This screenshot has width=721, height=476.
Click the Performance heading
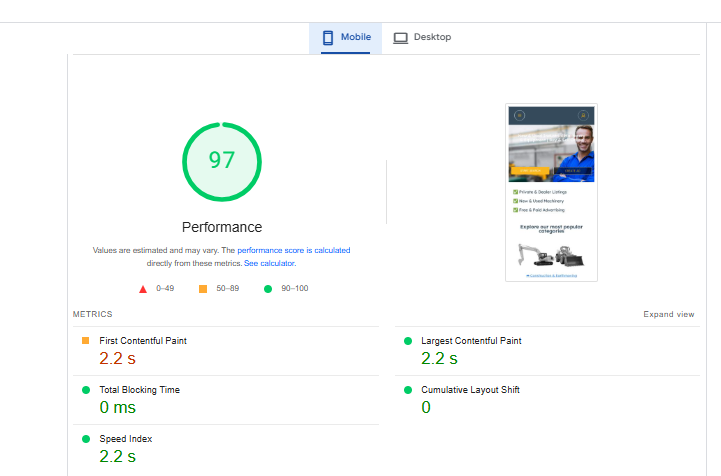point(222,227)
